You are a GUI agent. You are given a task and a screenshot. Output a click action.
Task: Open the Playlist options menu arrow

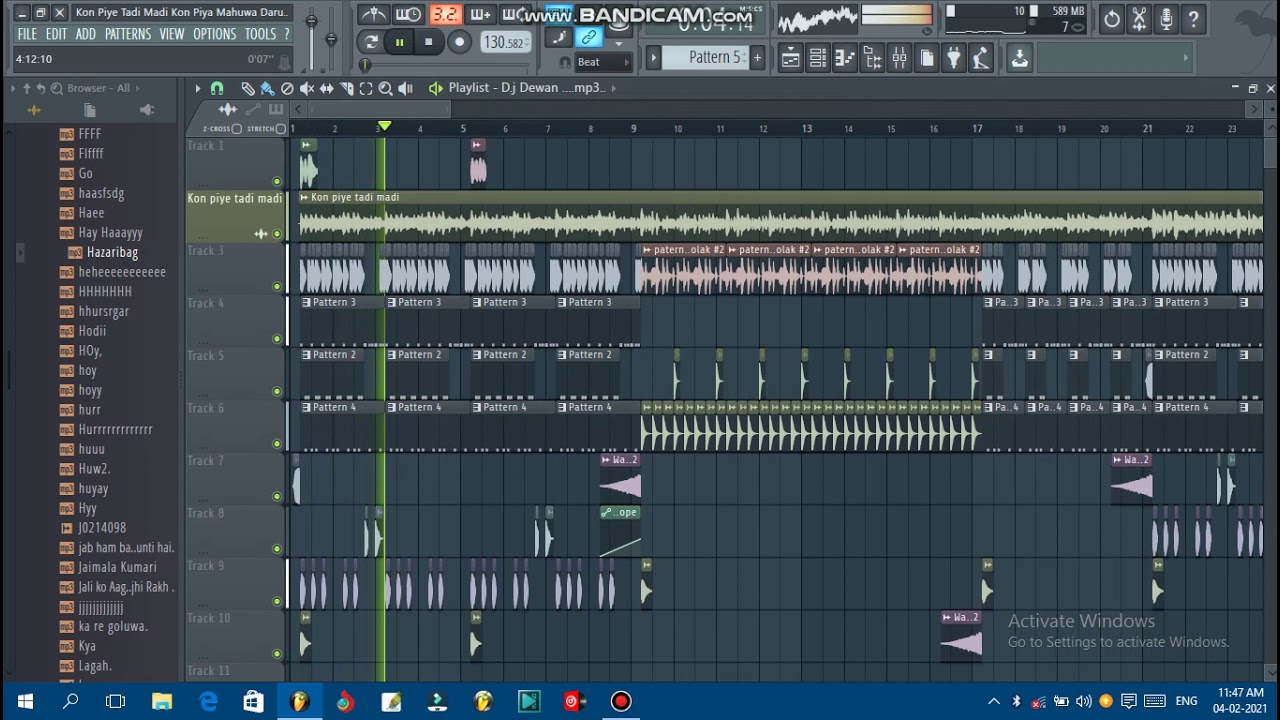(197, 88)
